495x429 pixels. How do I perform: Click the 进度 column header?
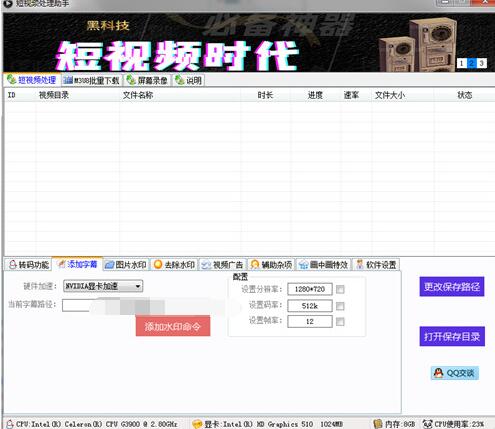pos(315,95)
